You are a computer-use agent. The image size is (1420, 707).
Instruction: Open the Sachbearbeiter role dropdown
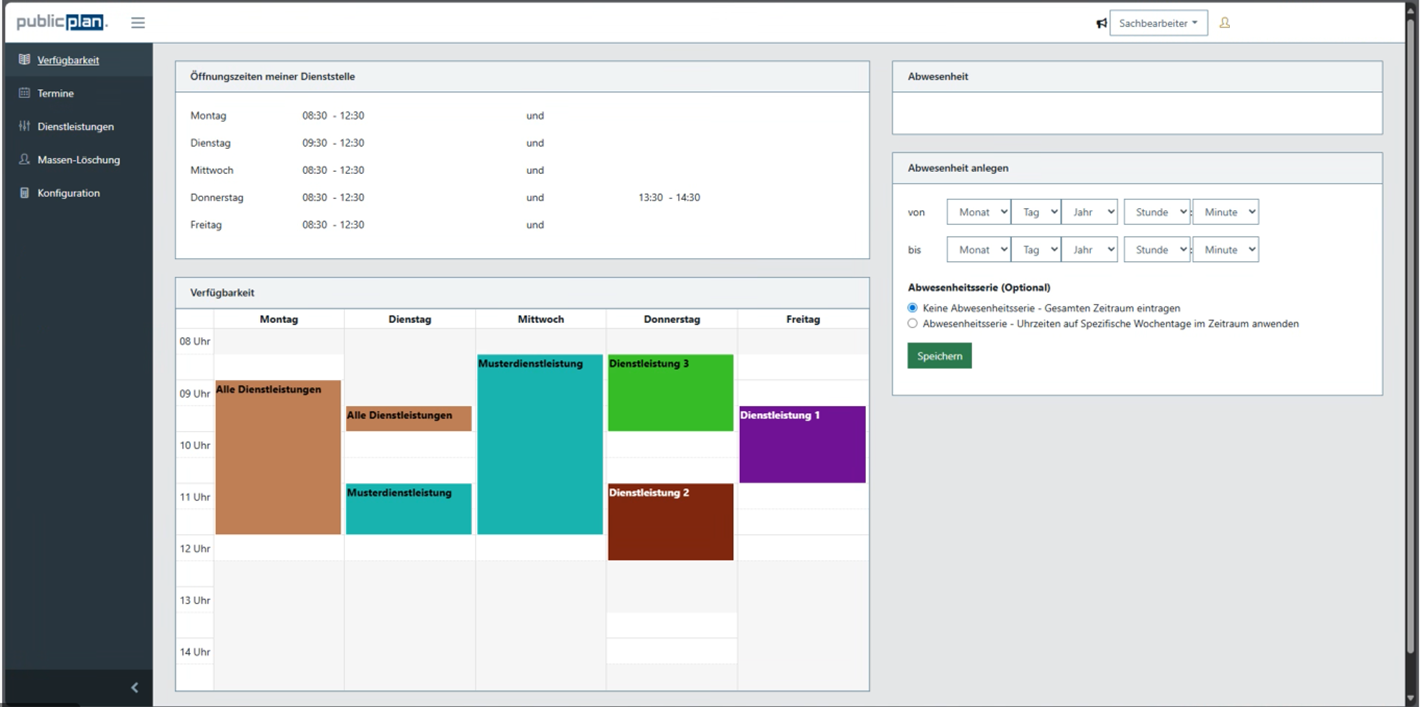tap(1158, 23)
